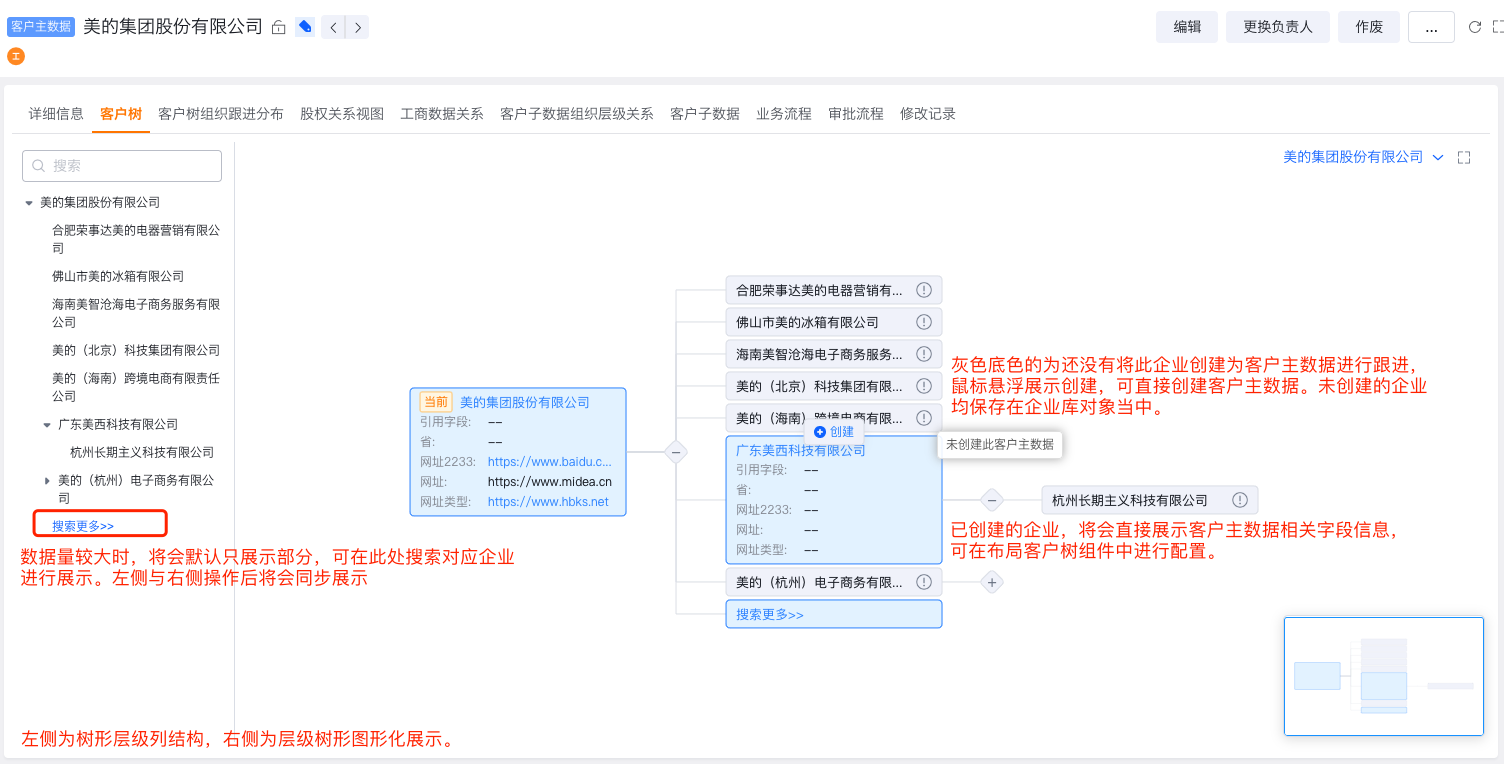This screenshot has height=764, width=1504.
Task: Select 合肥荣事达美的电器营销有限公司 in left tree
Action: point(136,239)
